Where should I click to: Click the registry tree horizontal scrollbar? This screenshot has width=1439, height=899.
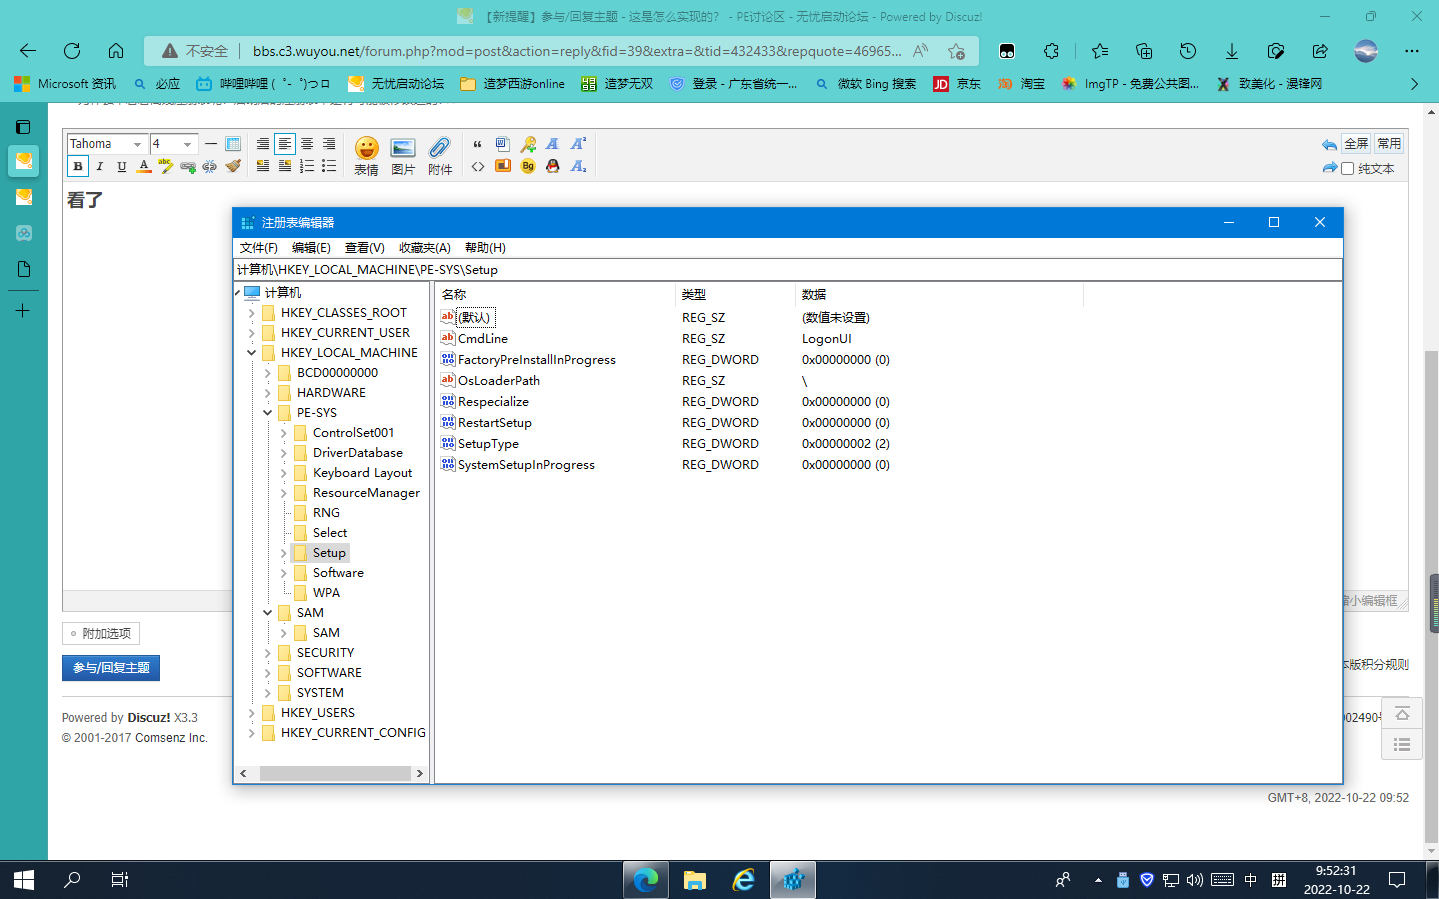pos(335,773)
